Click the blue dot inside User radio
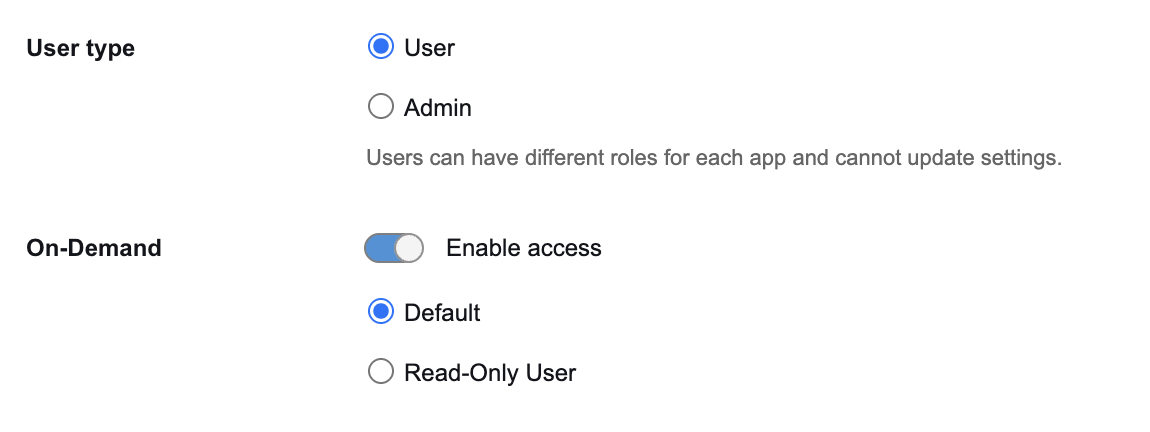Image resolution: width=1150 pixels, height=432 pixels. point(380,47)
